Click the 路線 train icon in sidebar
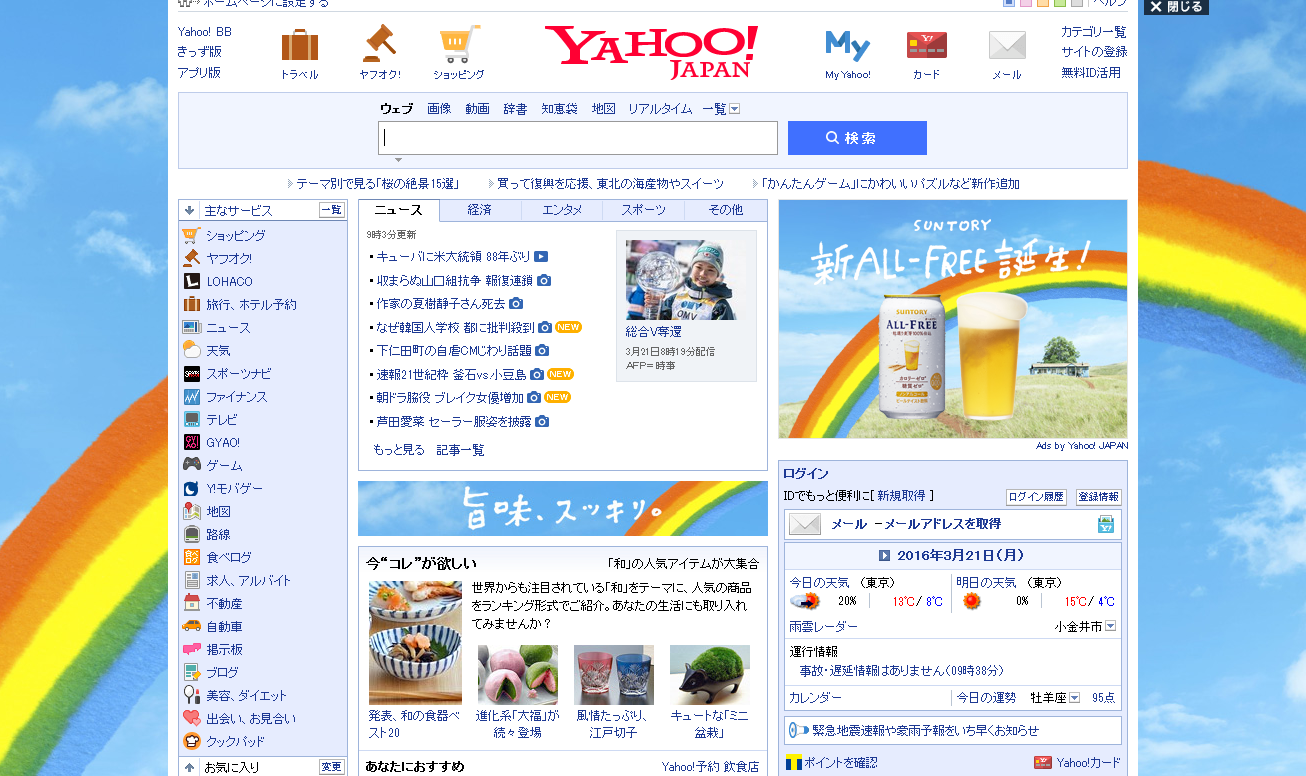The height and width of the screenshot is (776, 1306). point(191,534)
